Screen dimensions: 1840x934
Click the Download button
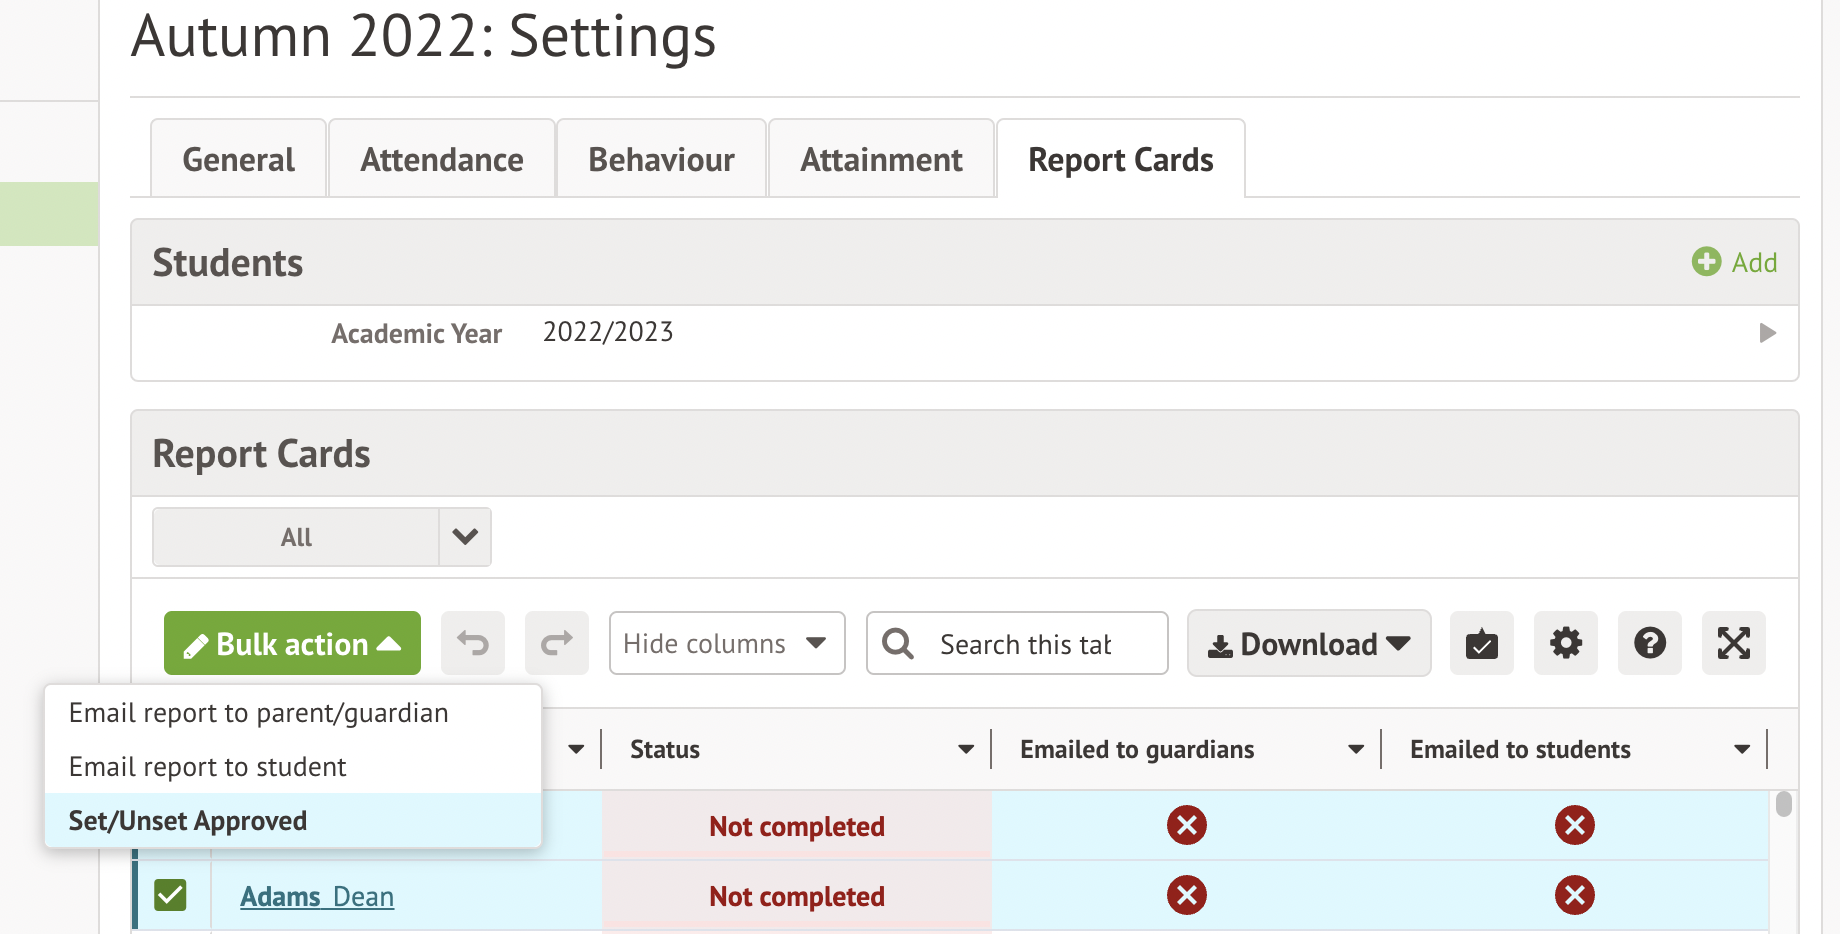click(1308, 644)
